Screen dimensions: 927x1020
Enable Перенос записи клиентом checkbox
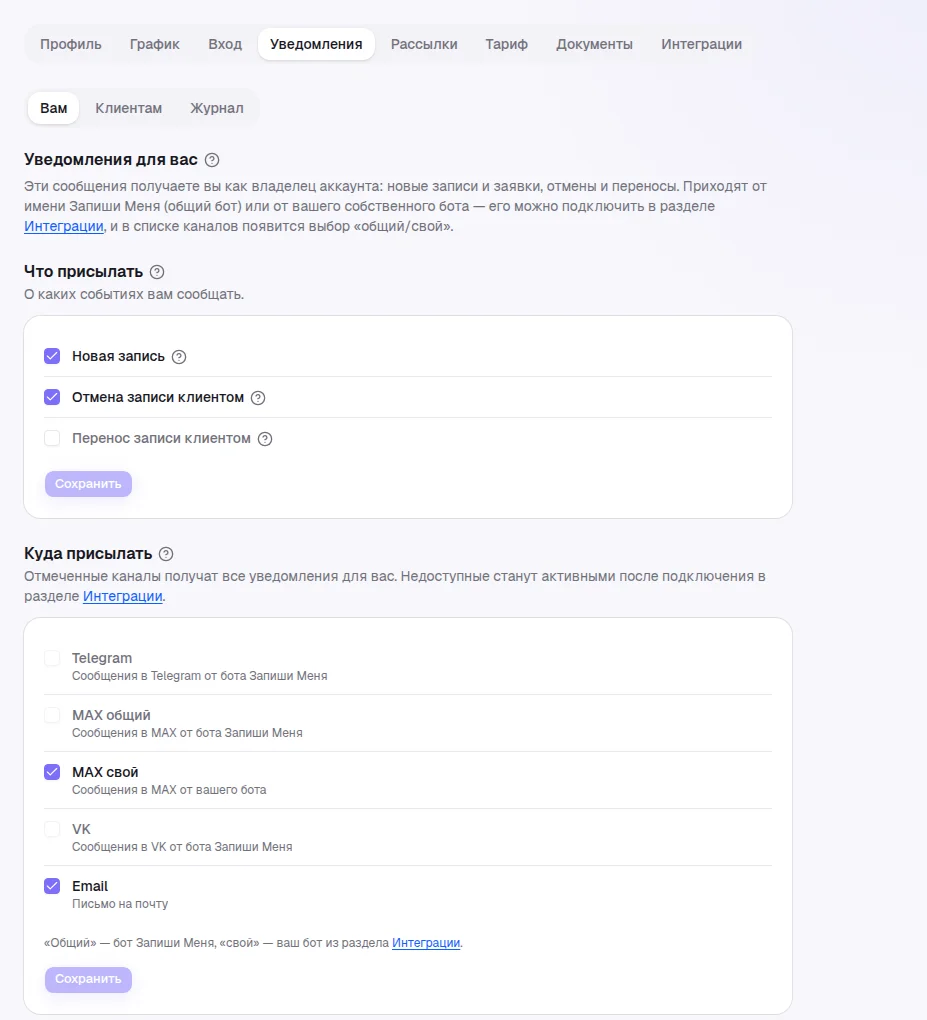point(52,438)
